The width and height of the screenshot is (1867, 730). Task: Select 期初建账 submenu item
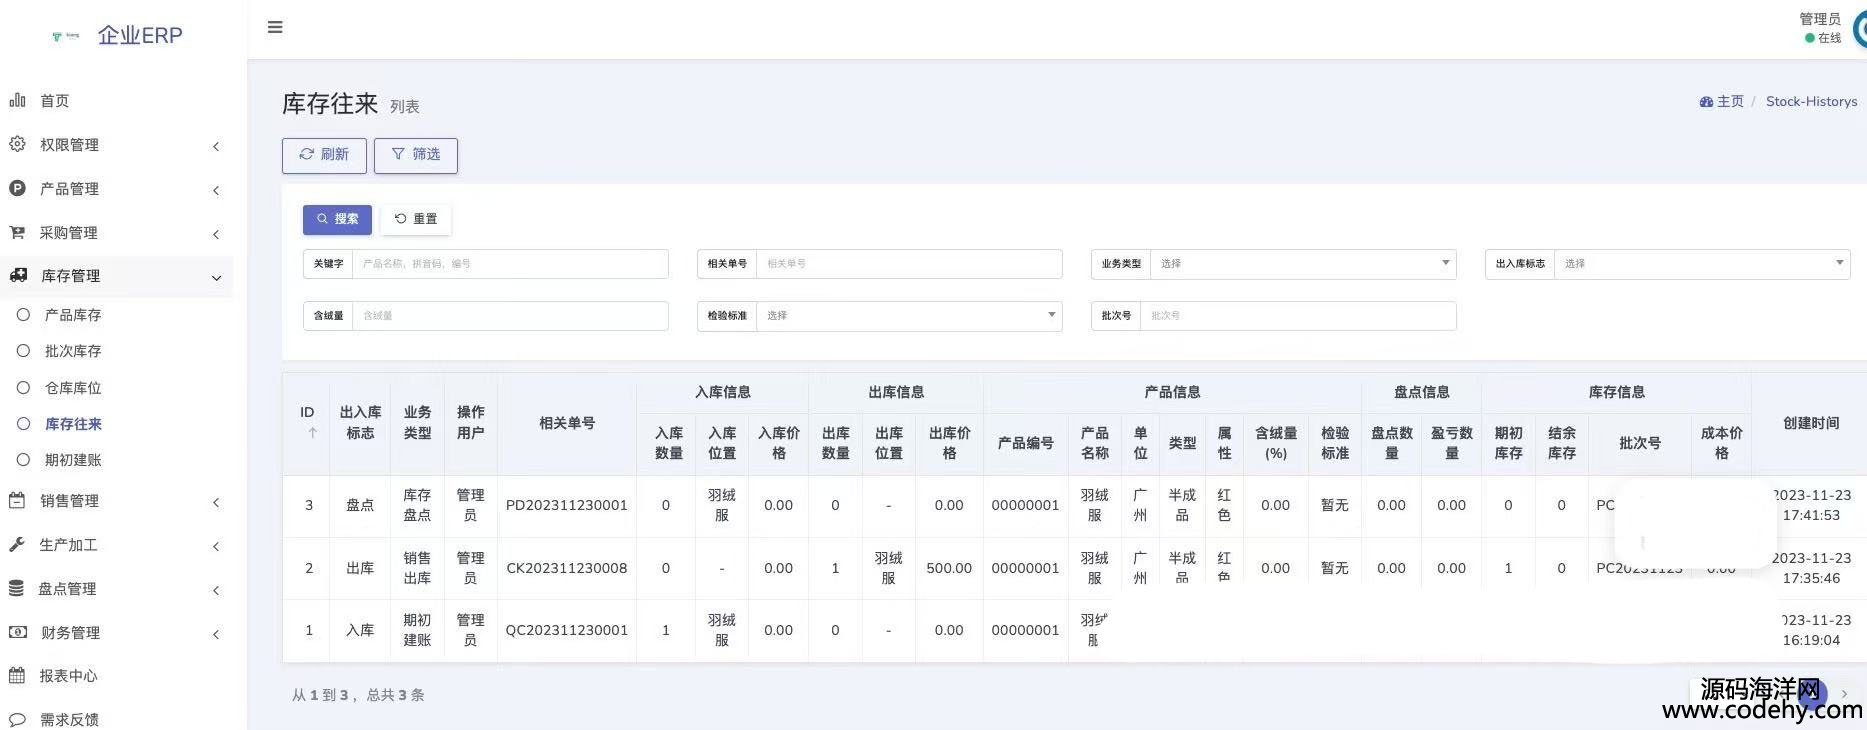[73, 460]
